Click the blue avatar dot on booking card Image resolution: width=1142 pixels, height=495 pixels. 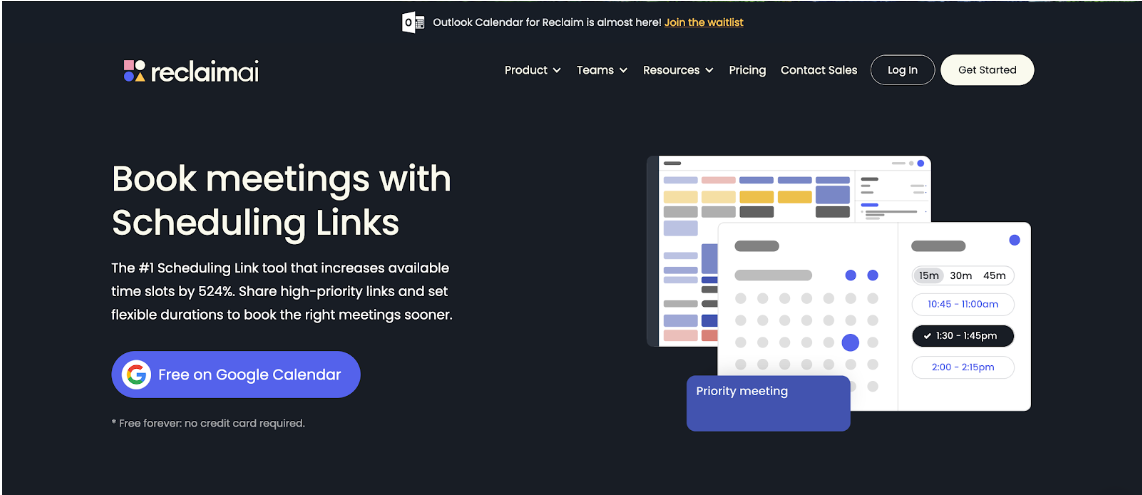tap(1014, 240)
